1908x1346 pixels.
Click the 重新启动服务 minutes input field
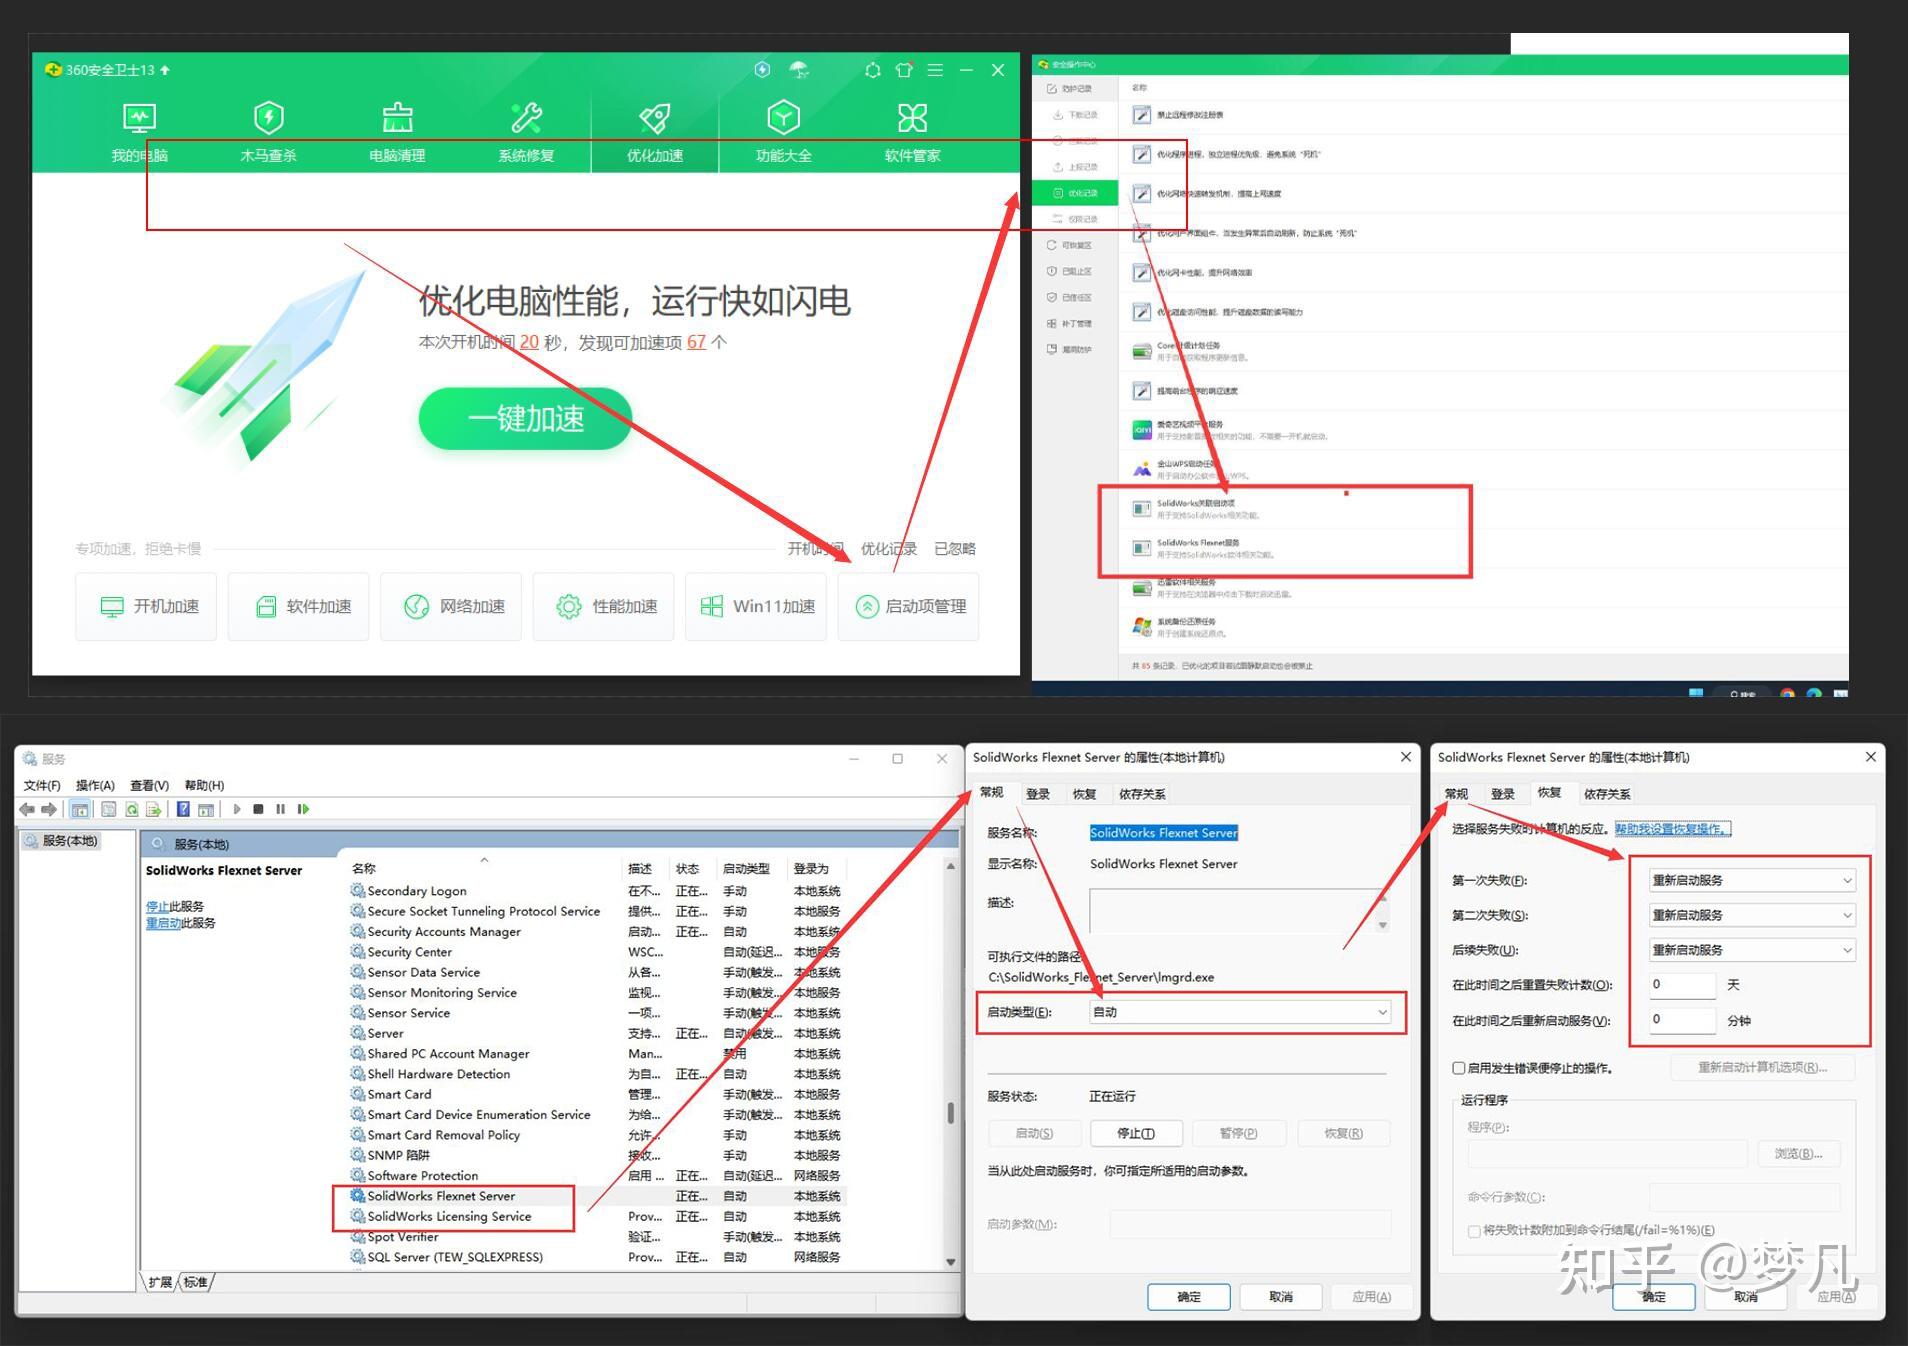tap(1682, 1020)
